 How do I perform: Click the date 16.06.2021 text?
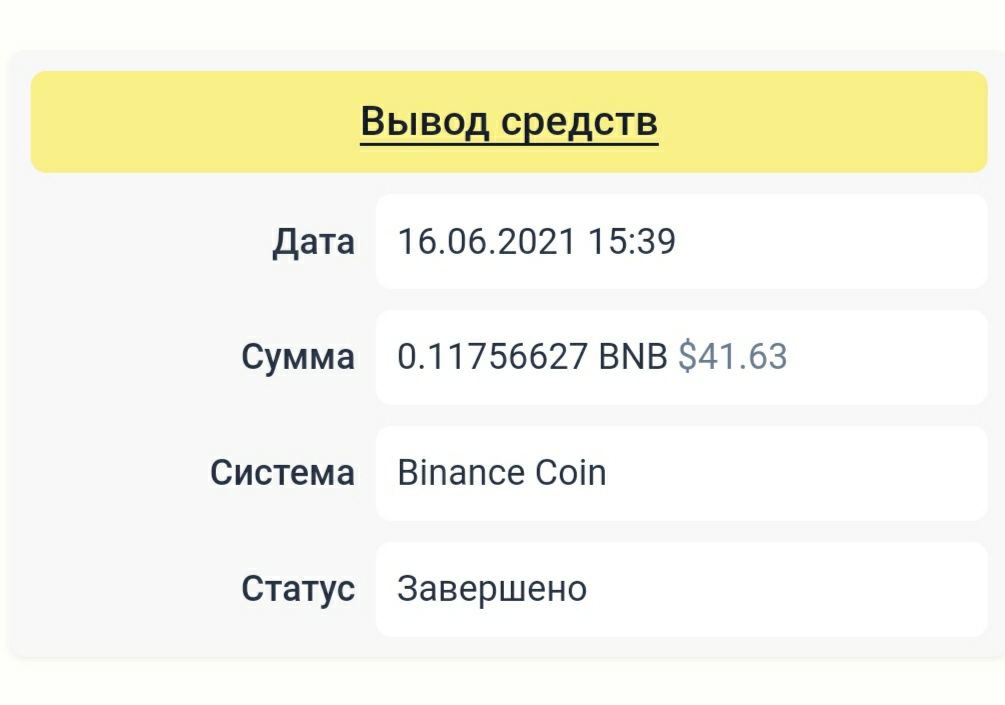tap(486, 242)
